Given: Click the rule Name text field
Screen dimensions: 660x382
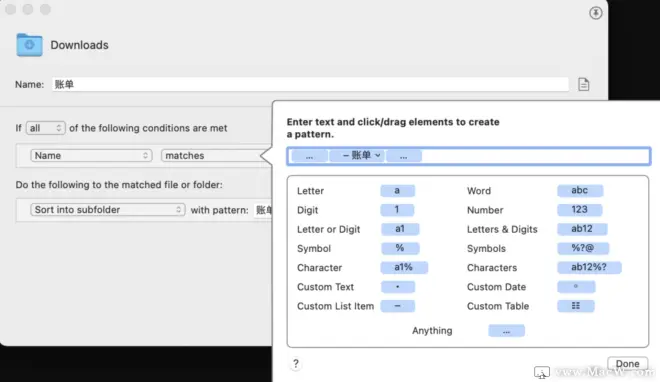Looking at the screenshot, I should point(310,84).
